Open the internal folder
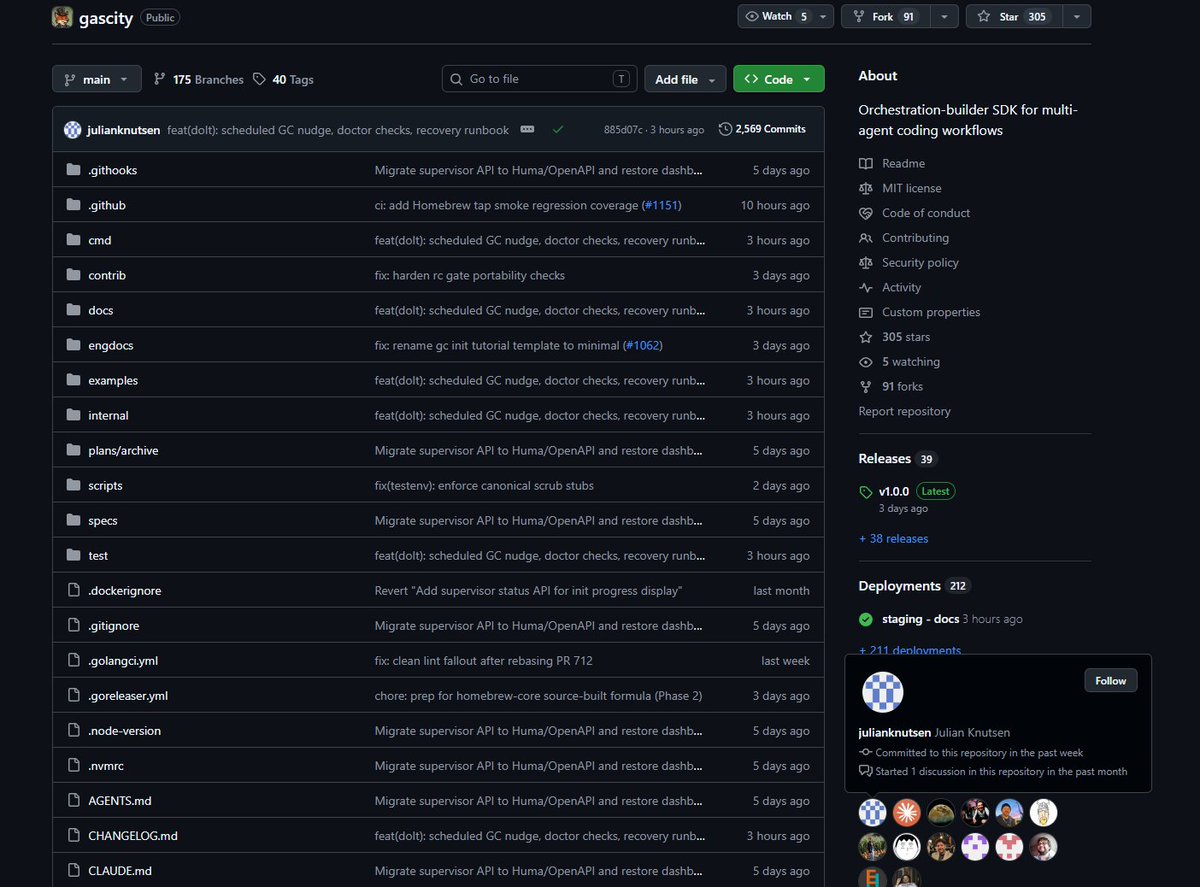1200x887 pixels. pos(108,415)
